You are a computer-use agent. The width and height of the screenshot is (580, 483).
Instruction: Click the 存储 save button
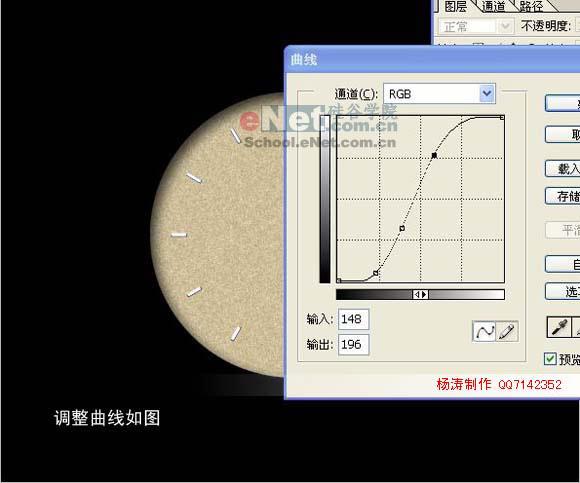563,196
